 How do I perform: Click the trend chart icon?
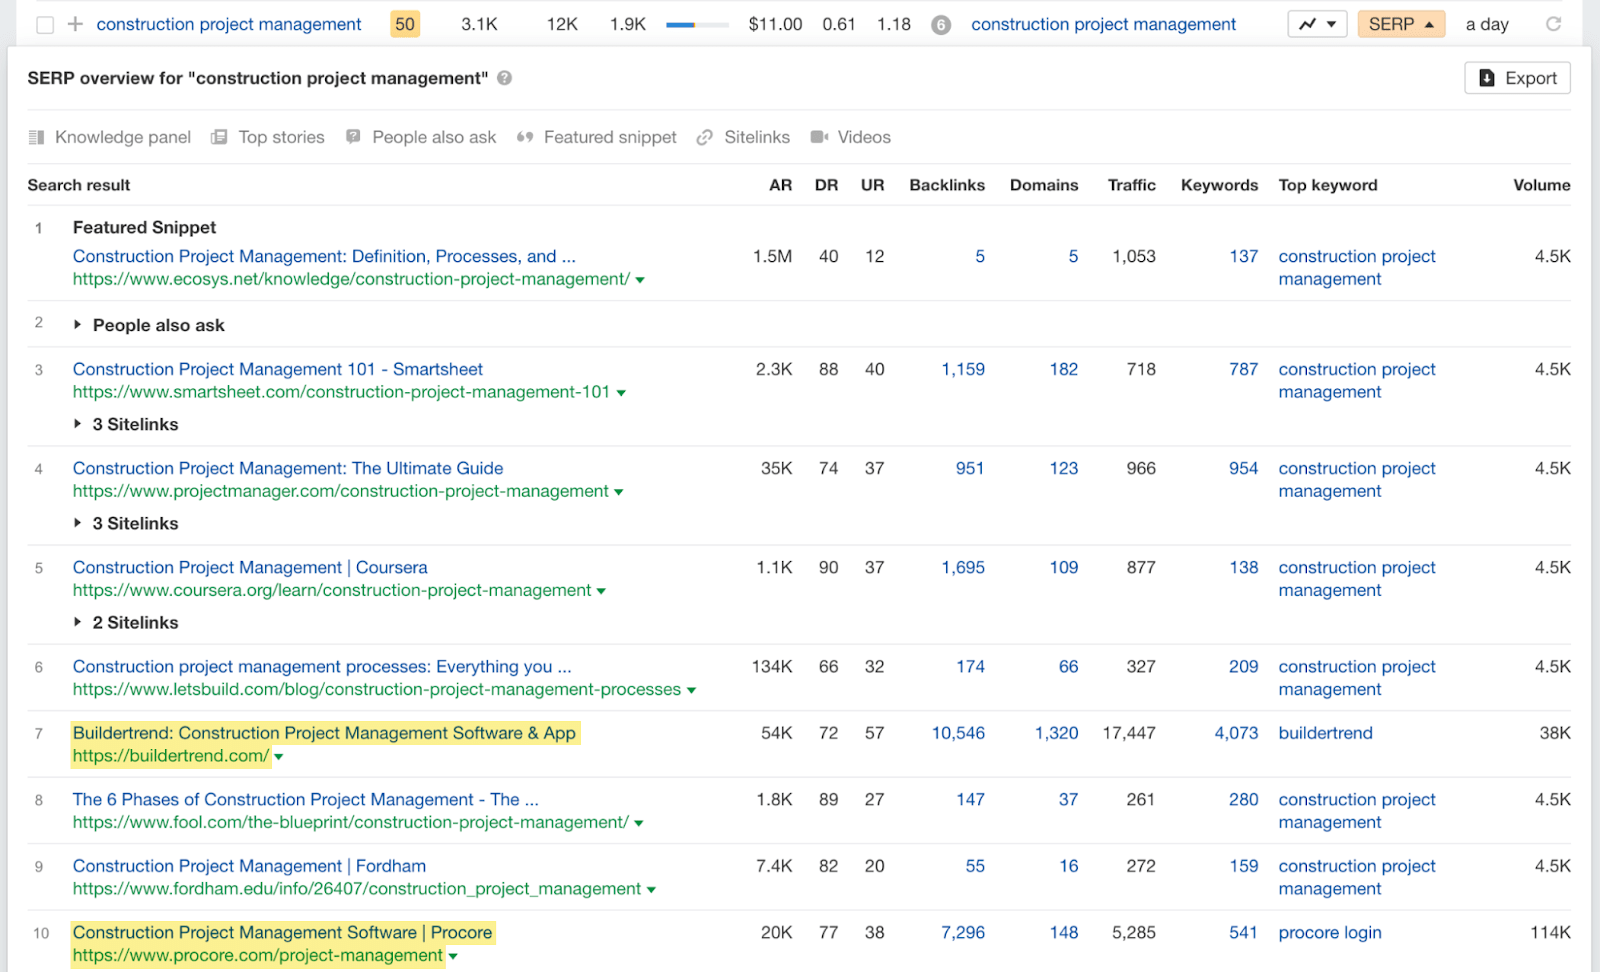[1308, 23]
